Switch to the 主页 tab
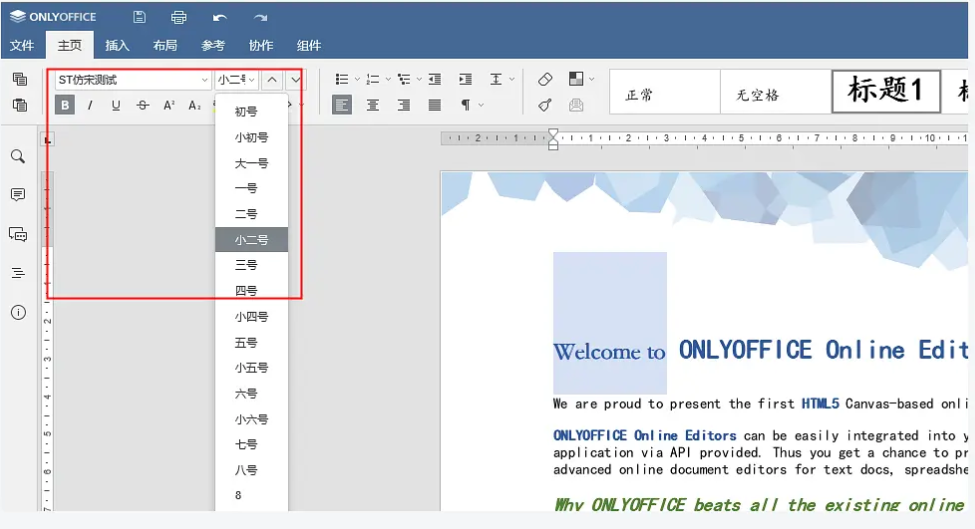975x529 pixels. point(70,45)
